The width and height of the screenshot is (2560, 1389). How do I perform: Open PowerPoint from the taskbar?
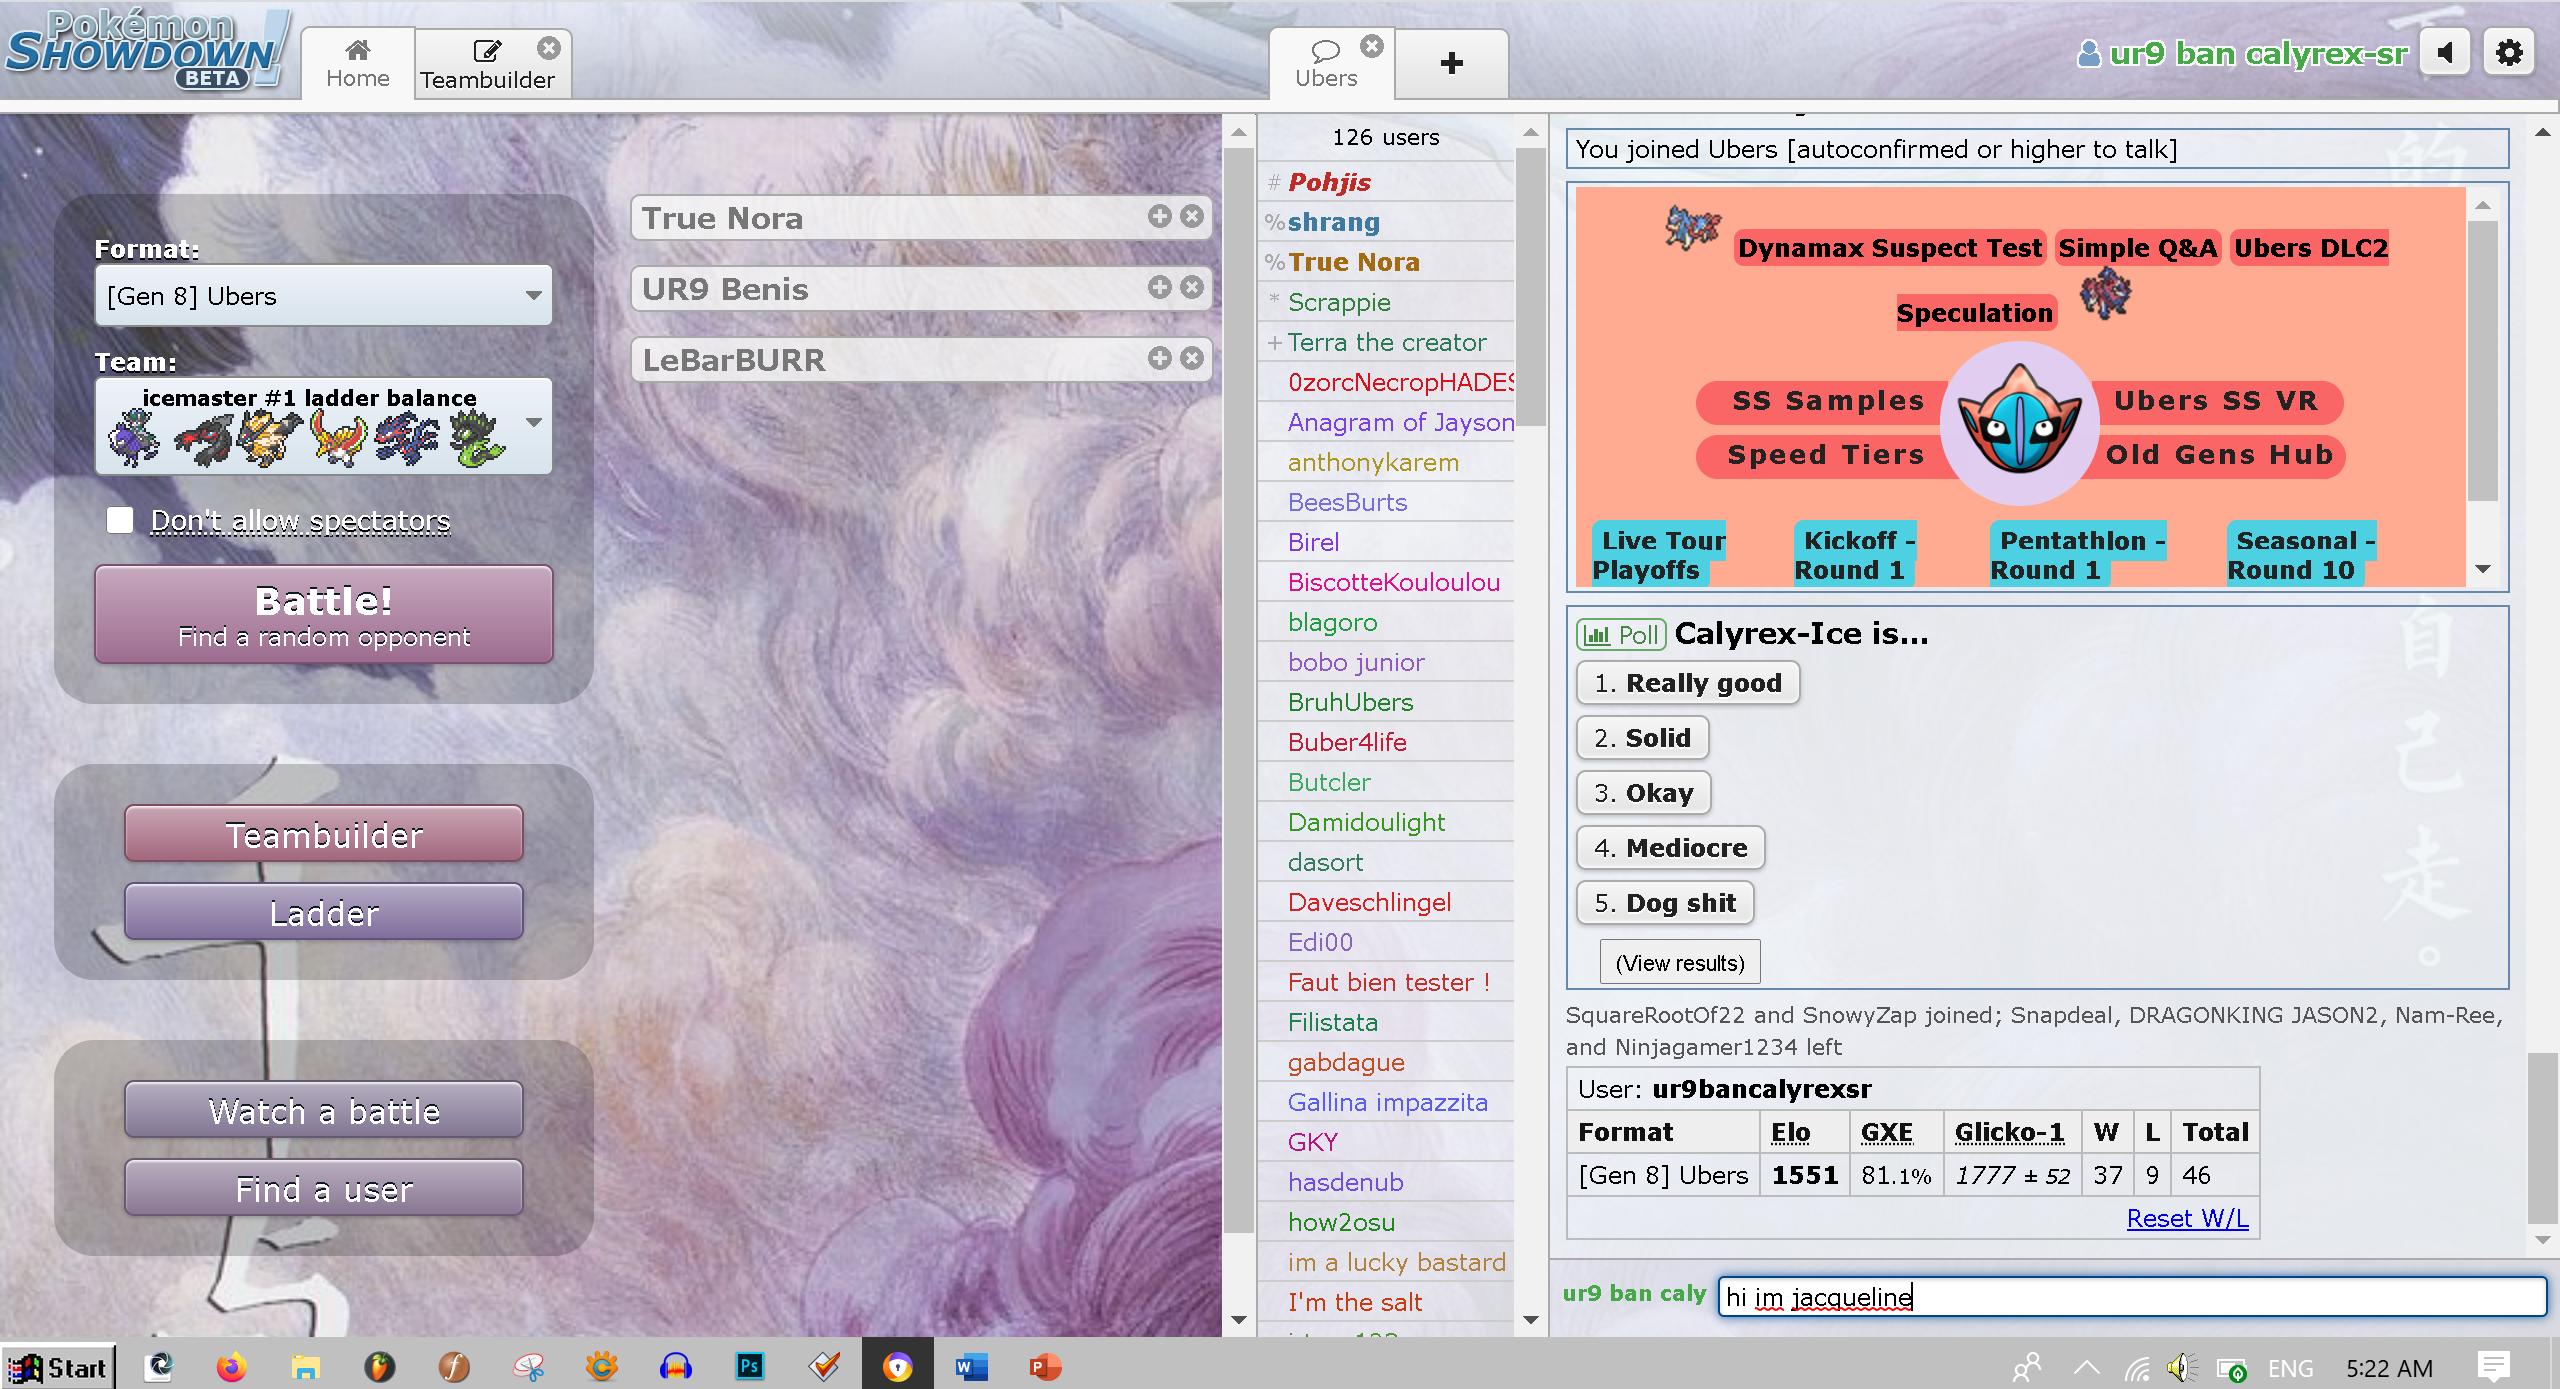[x=1045, y=1366]
